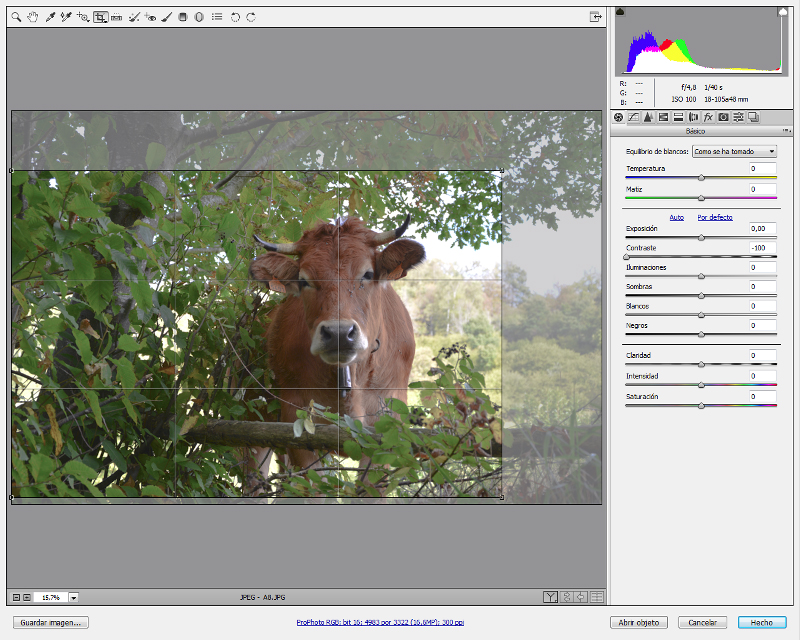Switch to the Tone Curve tab
The height and width of the screenshot is (640, 800).
coord(633,117)
